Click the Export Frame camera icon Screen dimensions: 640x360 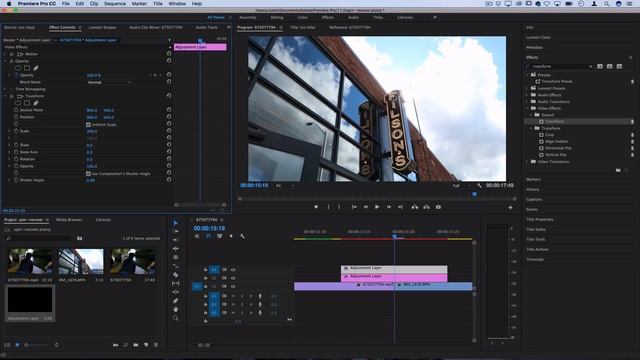point(438,207)
